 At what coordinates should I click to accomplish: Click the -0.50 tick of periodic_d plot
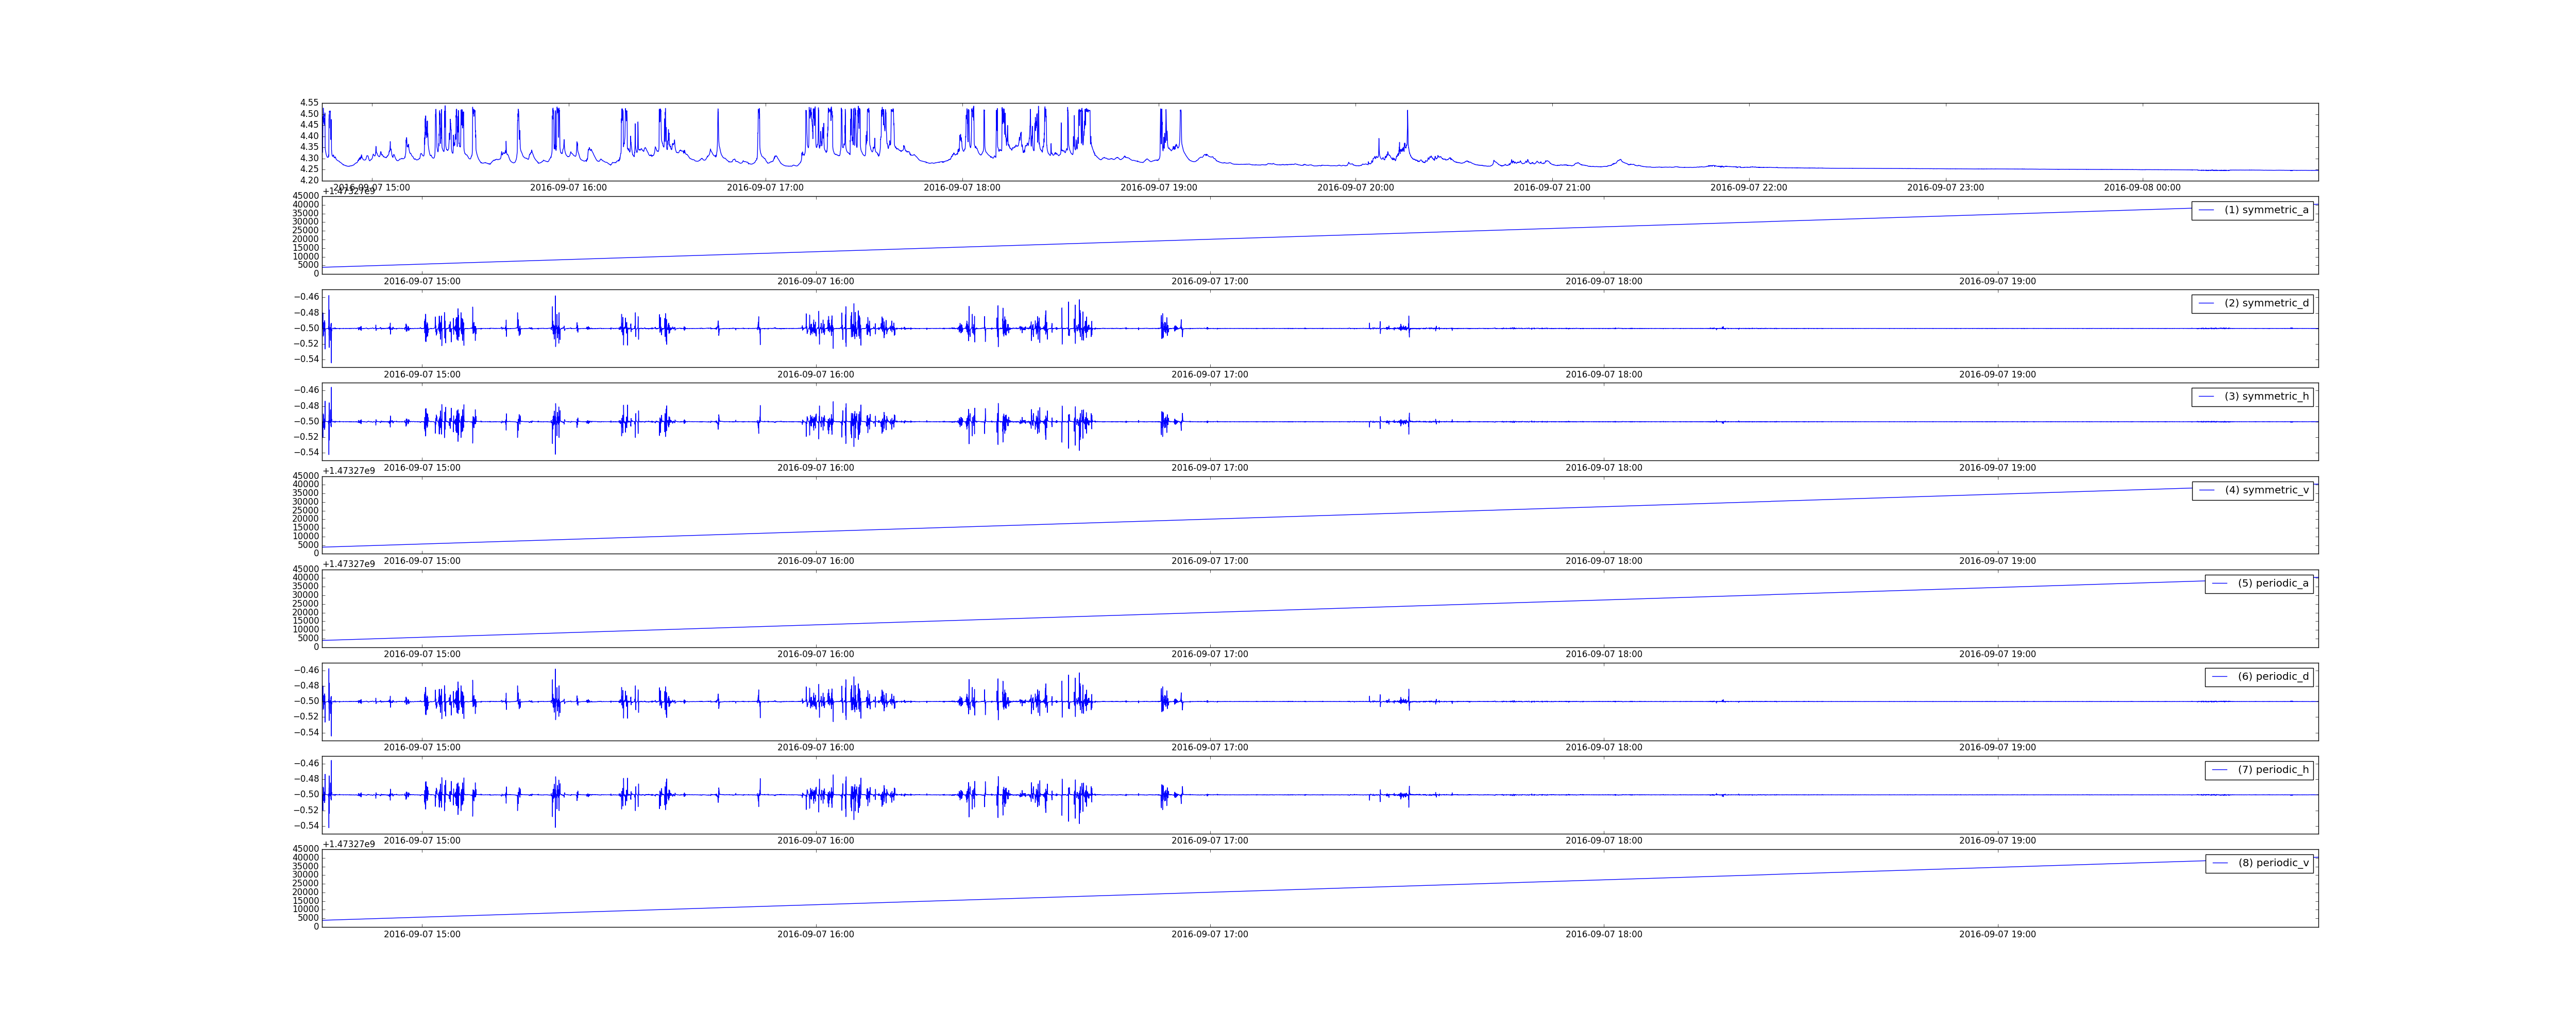306,701
